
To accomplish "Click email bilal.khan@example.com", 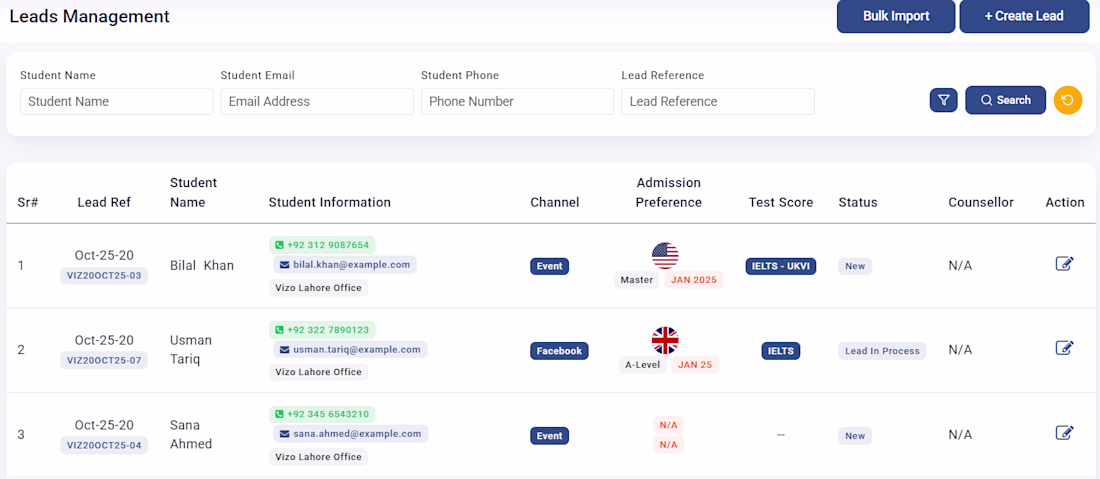I will click(x=345, y=265).
